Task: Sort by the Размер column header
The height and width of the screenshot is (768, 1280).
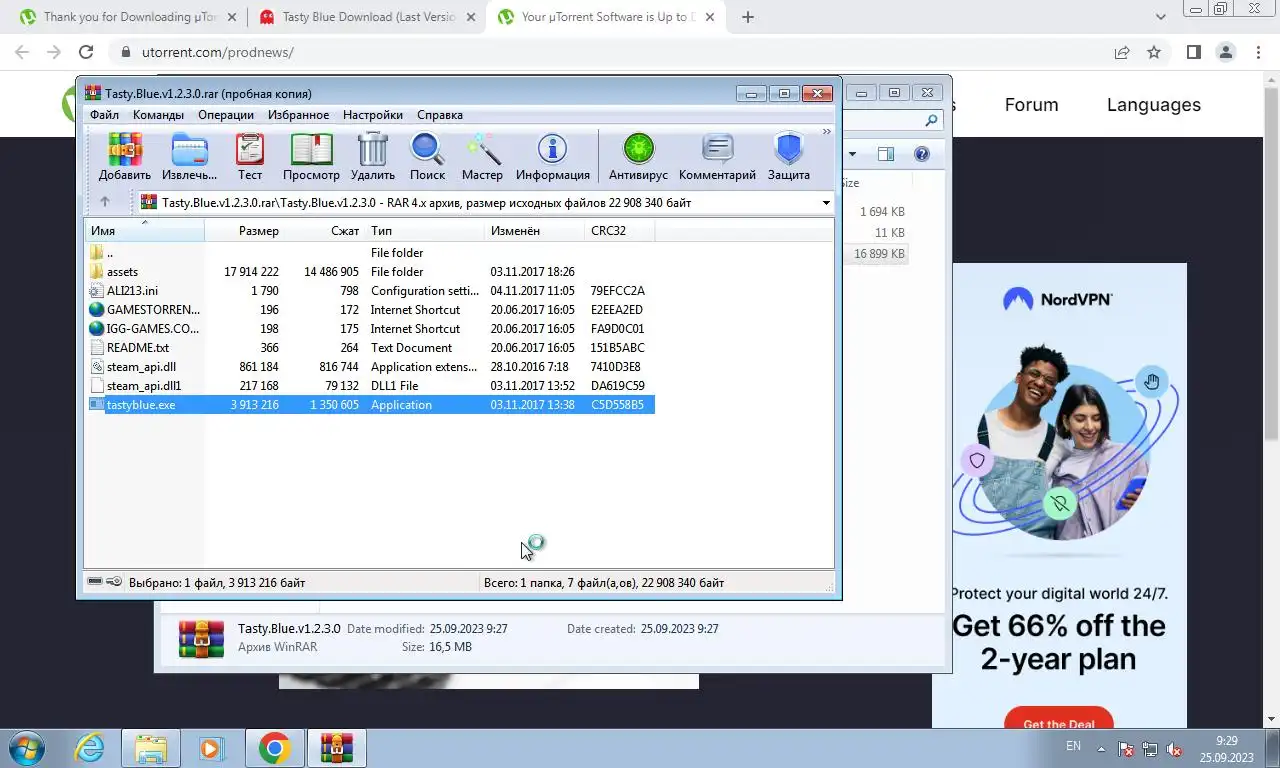Action: coord(245,231)
